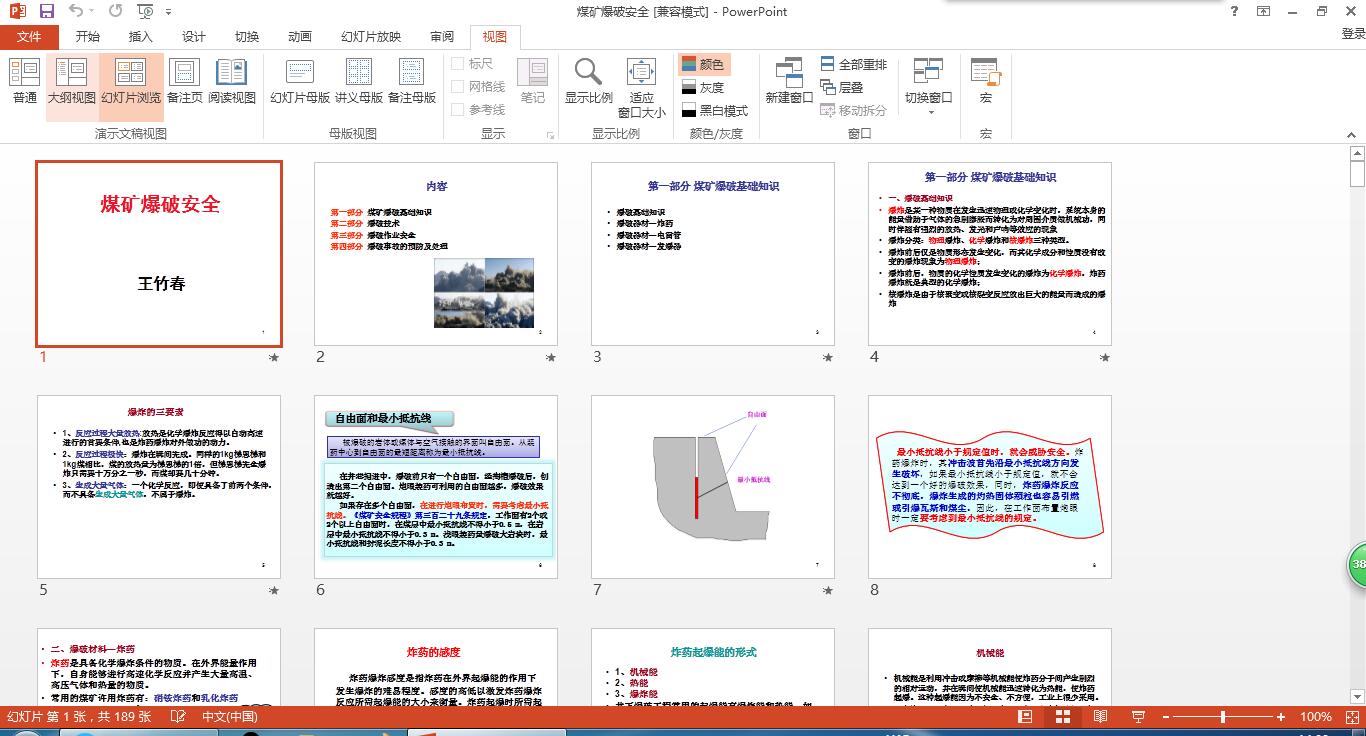
Task: Select slide 7 thumbnail with diagram
Action: (x=713, y=487)
